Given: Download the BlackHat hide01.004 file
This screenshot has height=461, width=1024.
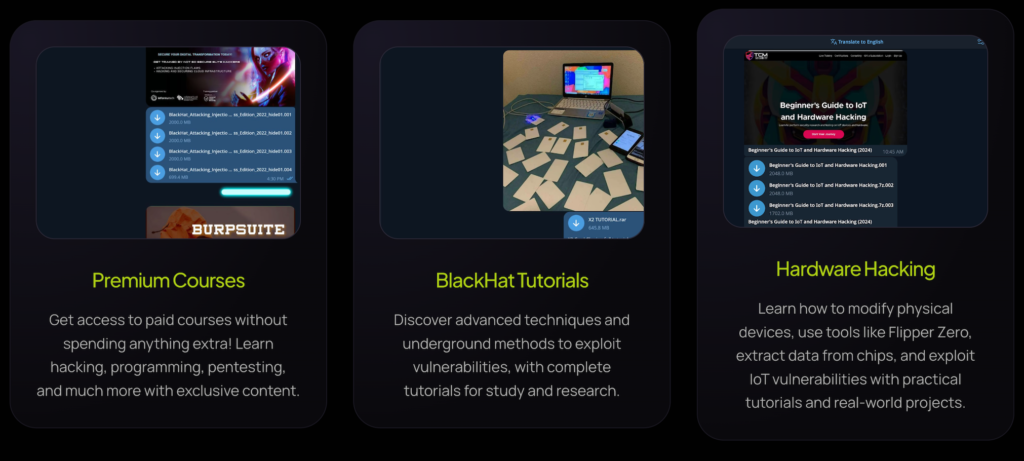Looking at the screenshot, I should point(157,172).
